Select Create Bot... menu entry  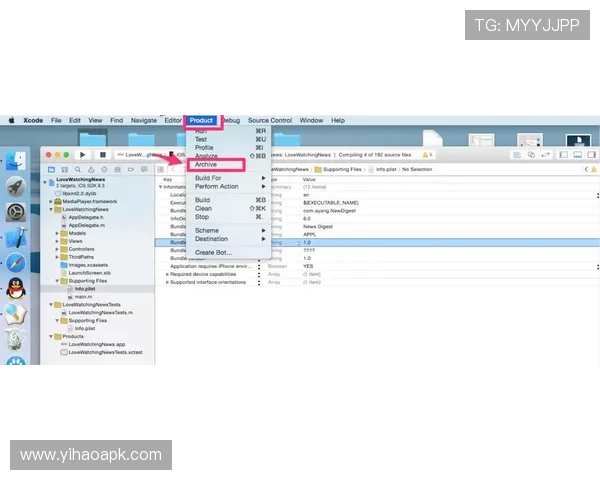point(213,252)
